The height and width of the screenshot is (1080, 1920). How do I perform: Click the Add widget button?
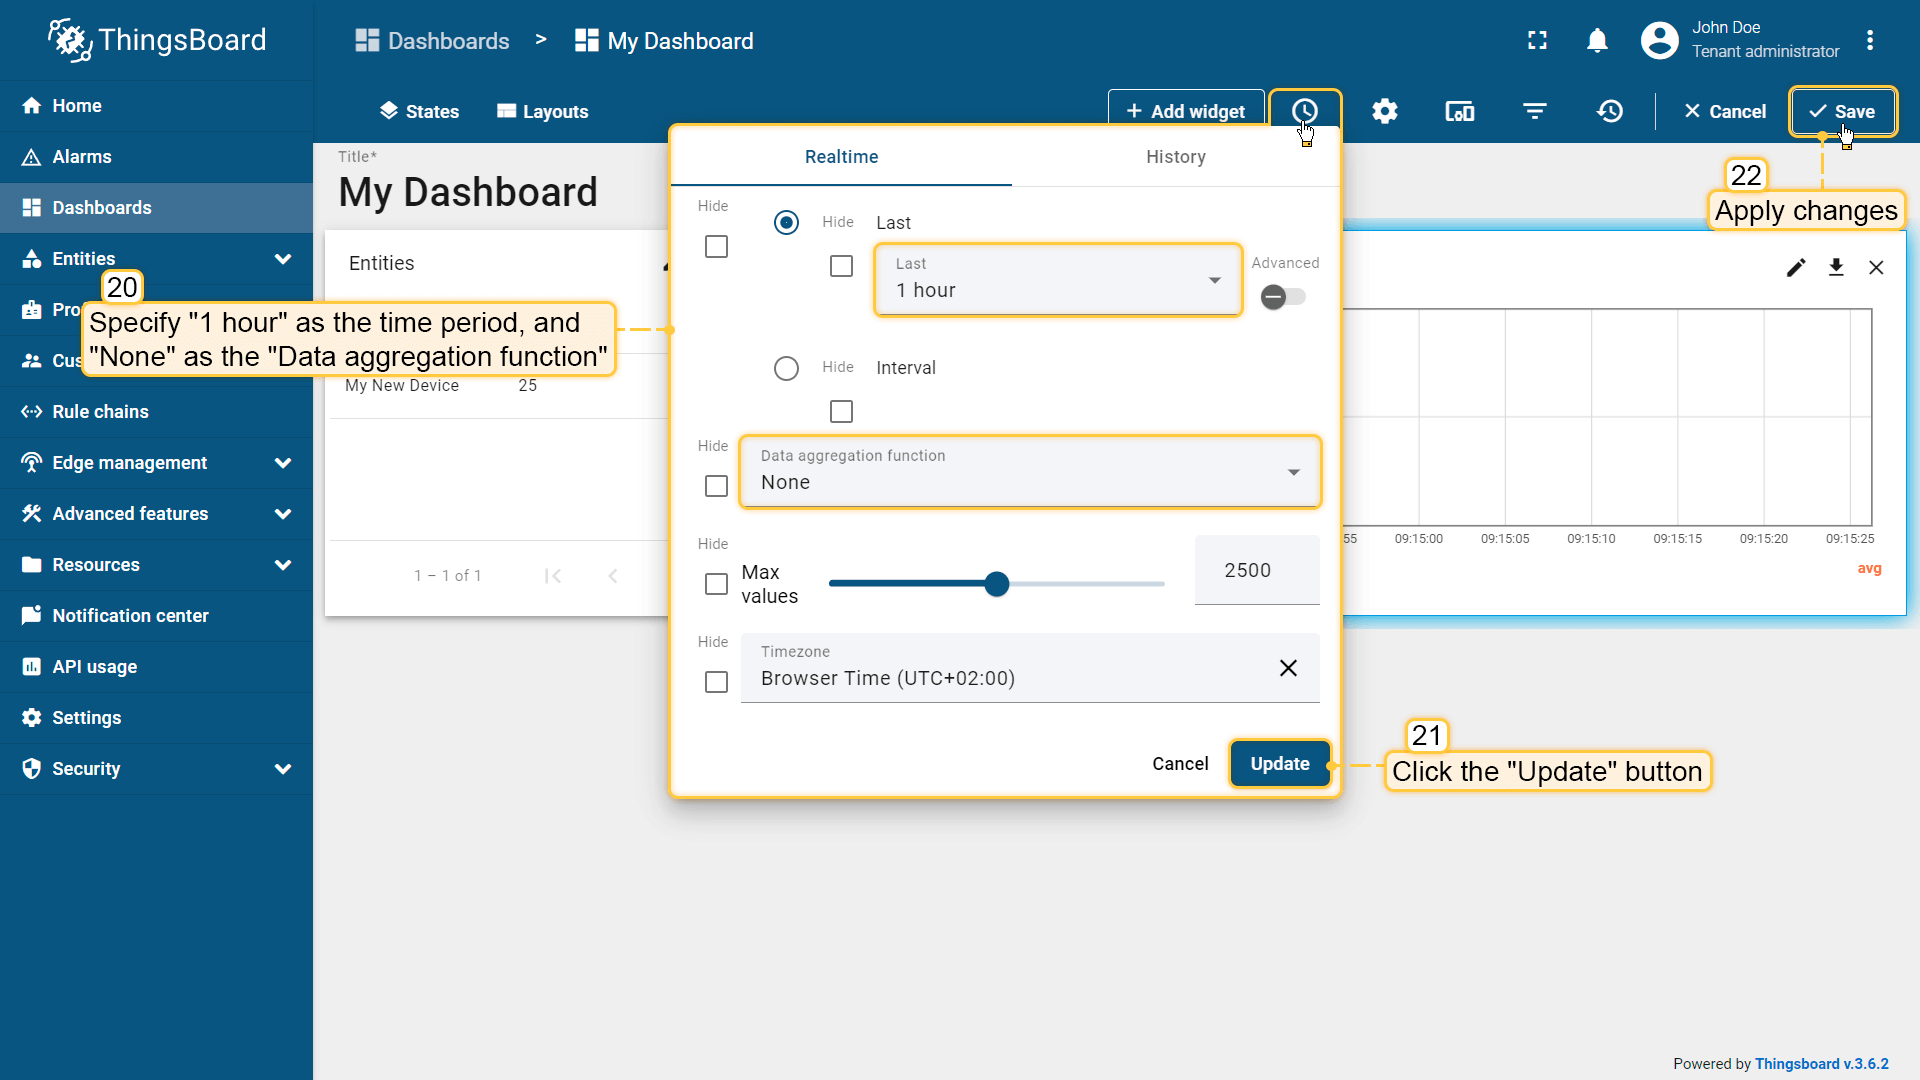[1186, 111]
